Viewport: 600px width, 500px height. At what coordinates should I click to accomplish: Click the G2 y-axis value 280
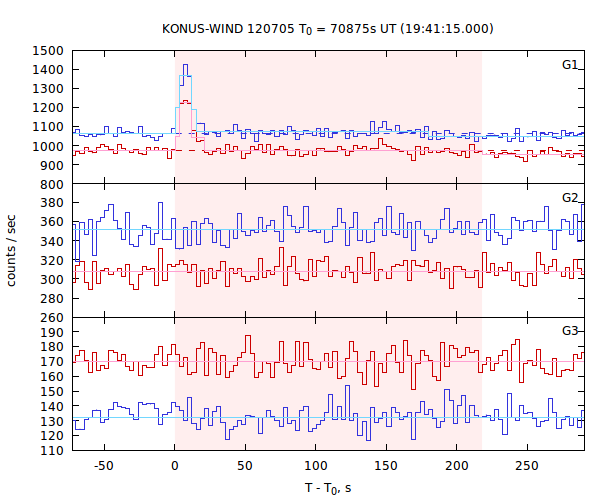pos(52,298)
